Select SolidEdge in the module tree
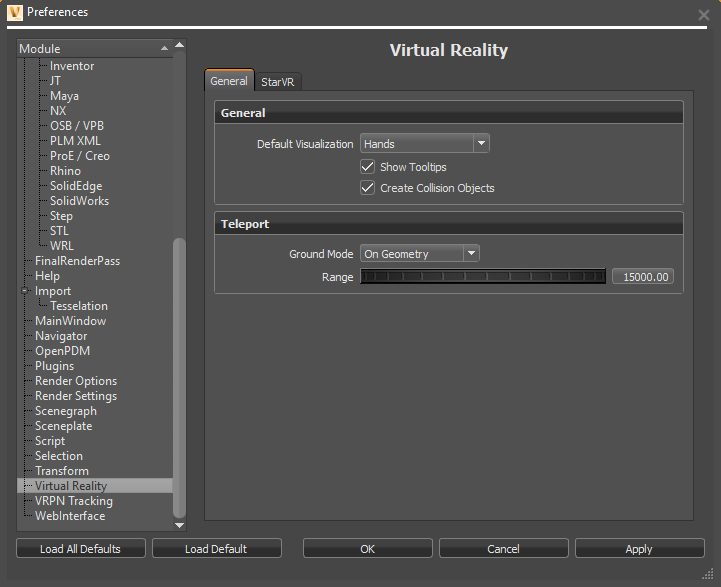Viewport: 721px width, 587px height. tap(76, 186)
